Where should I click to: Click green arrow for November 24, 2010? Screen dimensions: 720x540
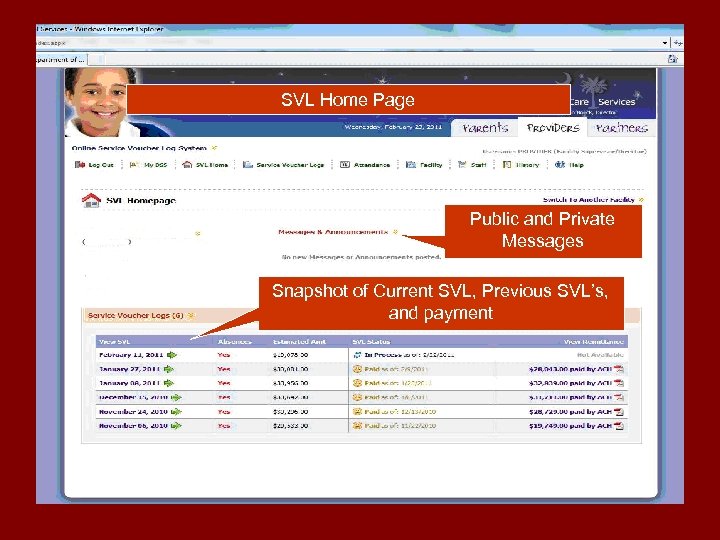point(176,412)
